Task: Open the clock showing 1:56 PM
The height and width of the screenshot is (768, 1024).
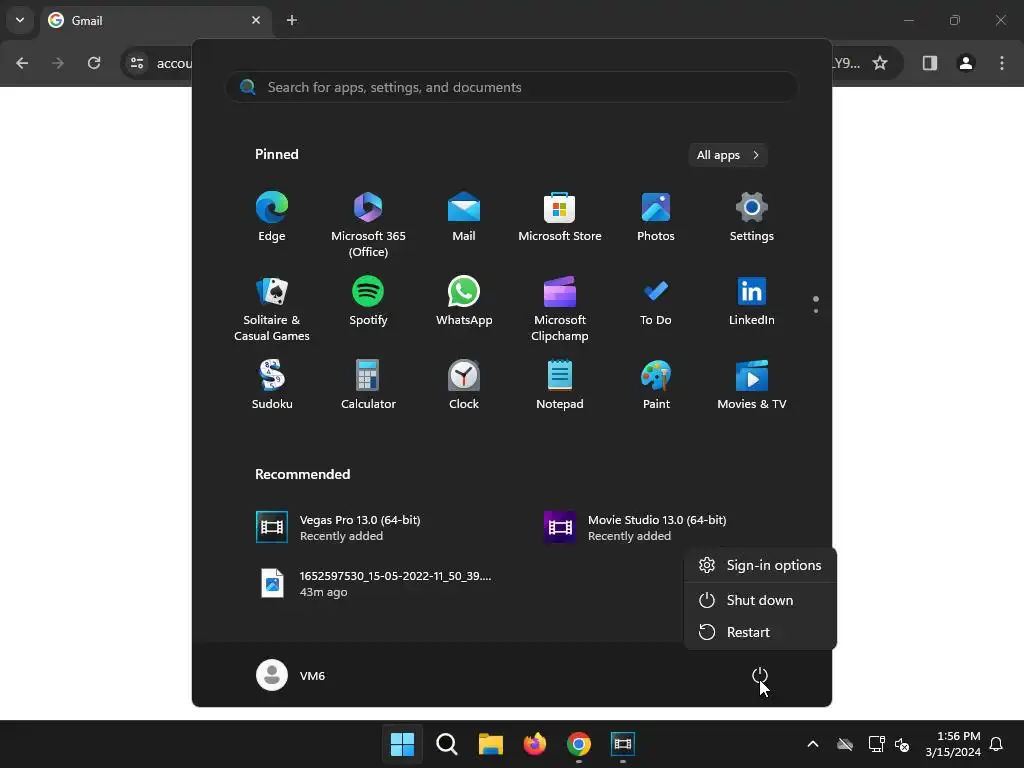Action: coord(953,744)
